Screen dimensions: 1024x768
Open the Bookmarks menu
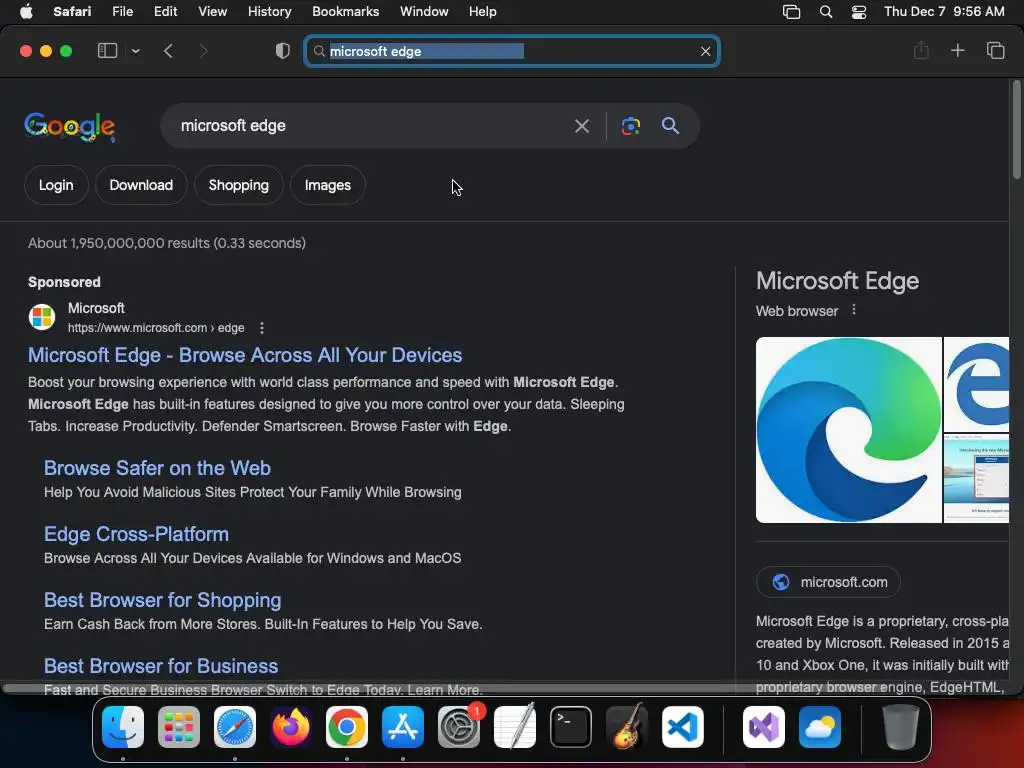point(345,12)
